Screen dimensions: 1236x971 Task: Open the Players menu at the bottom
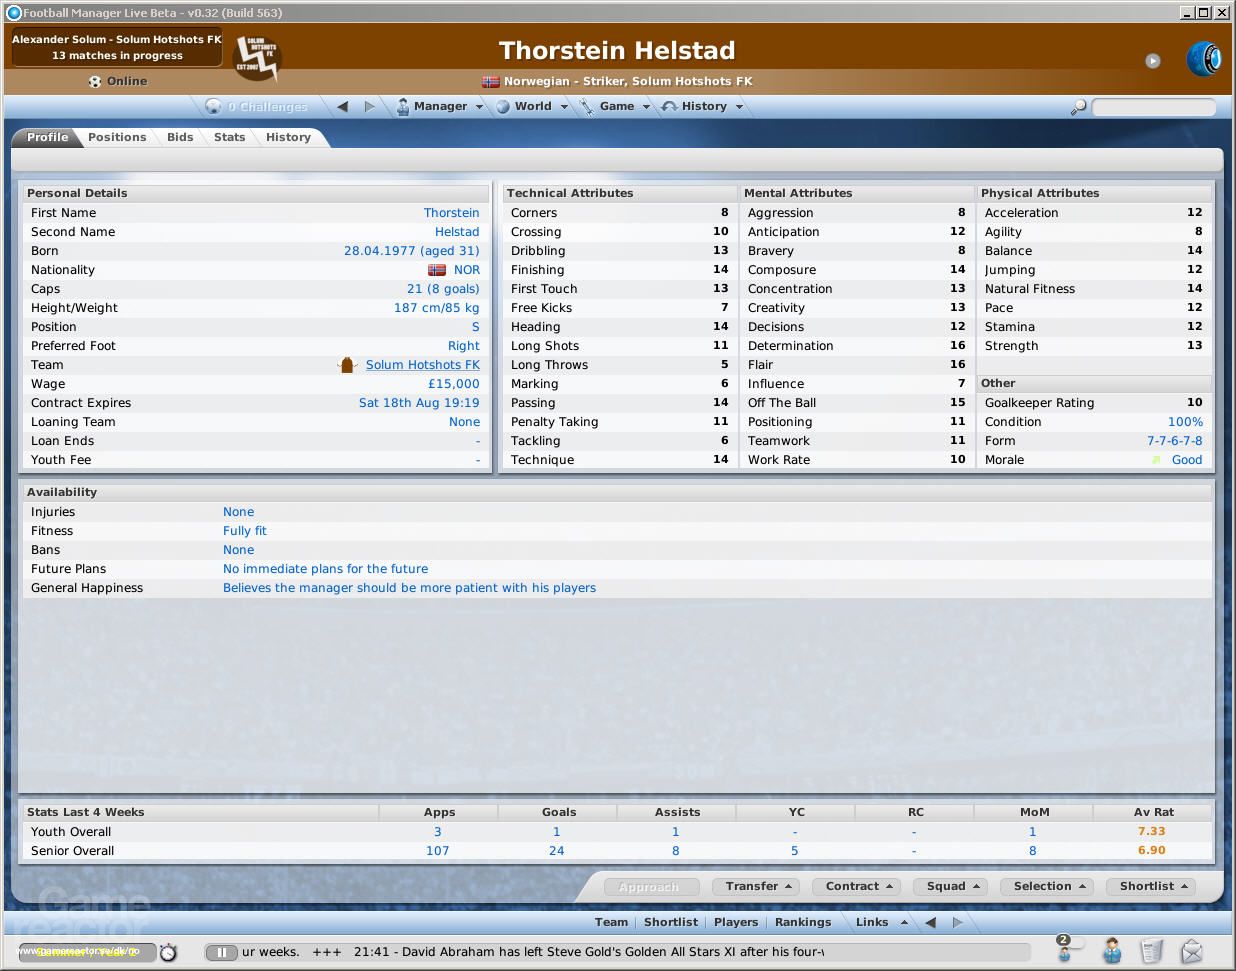pyautogui.click(x=736, y=922)
